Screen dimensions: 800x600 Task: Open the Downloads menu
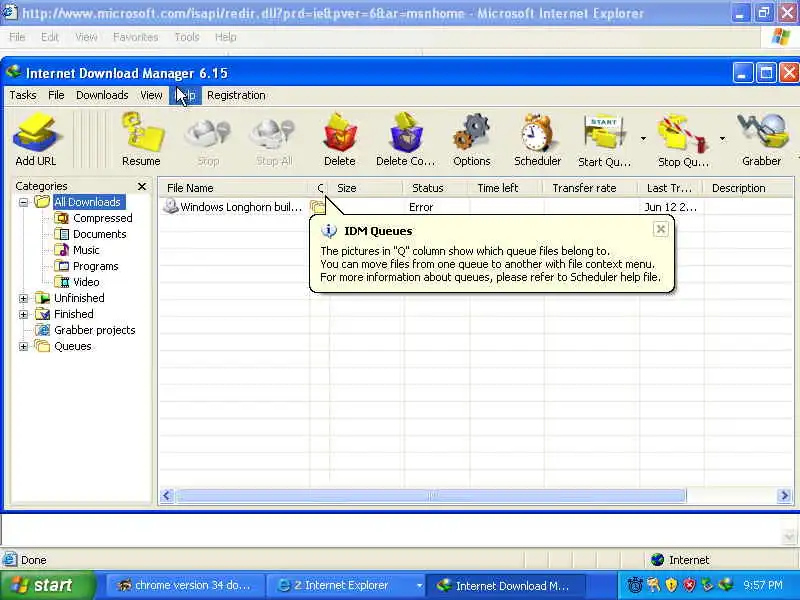coord(102,95)
